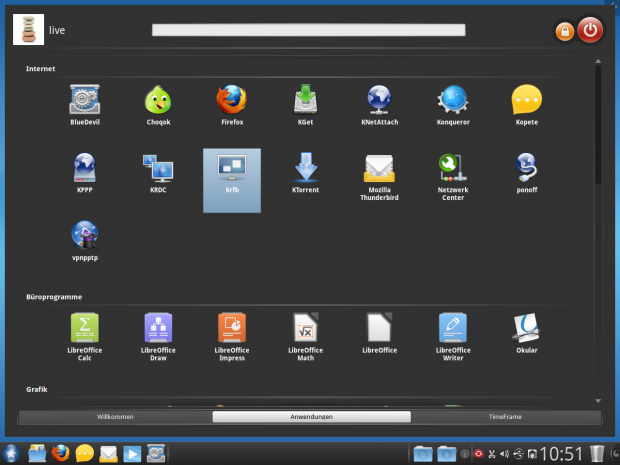
Task: Click the first folder icon near tray
Action: coord(423,454)
